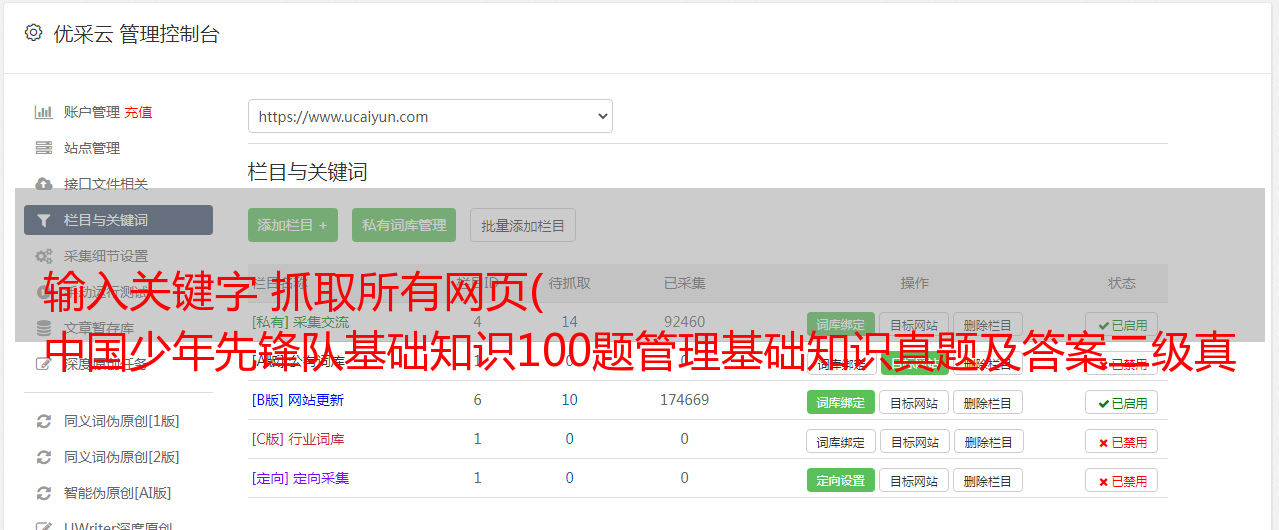Click the refresh icon for 同义词伪原创[2版]
This screenshot has height=530, width=1279.
(x=43, y=457)
